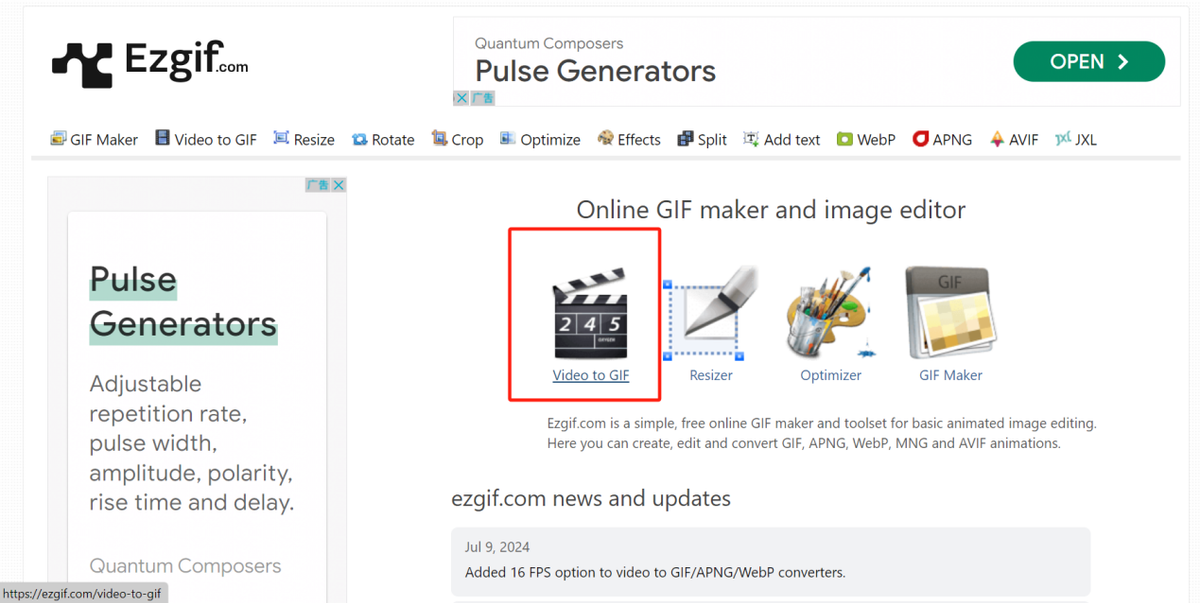Click the Video to GIF link under clapperboard
This screenshot has height=603, width=1200.
(591, 375)
